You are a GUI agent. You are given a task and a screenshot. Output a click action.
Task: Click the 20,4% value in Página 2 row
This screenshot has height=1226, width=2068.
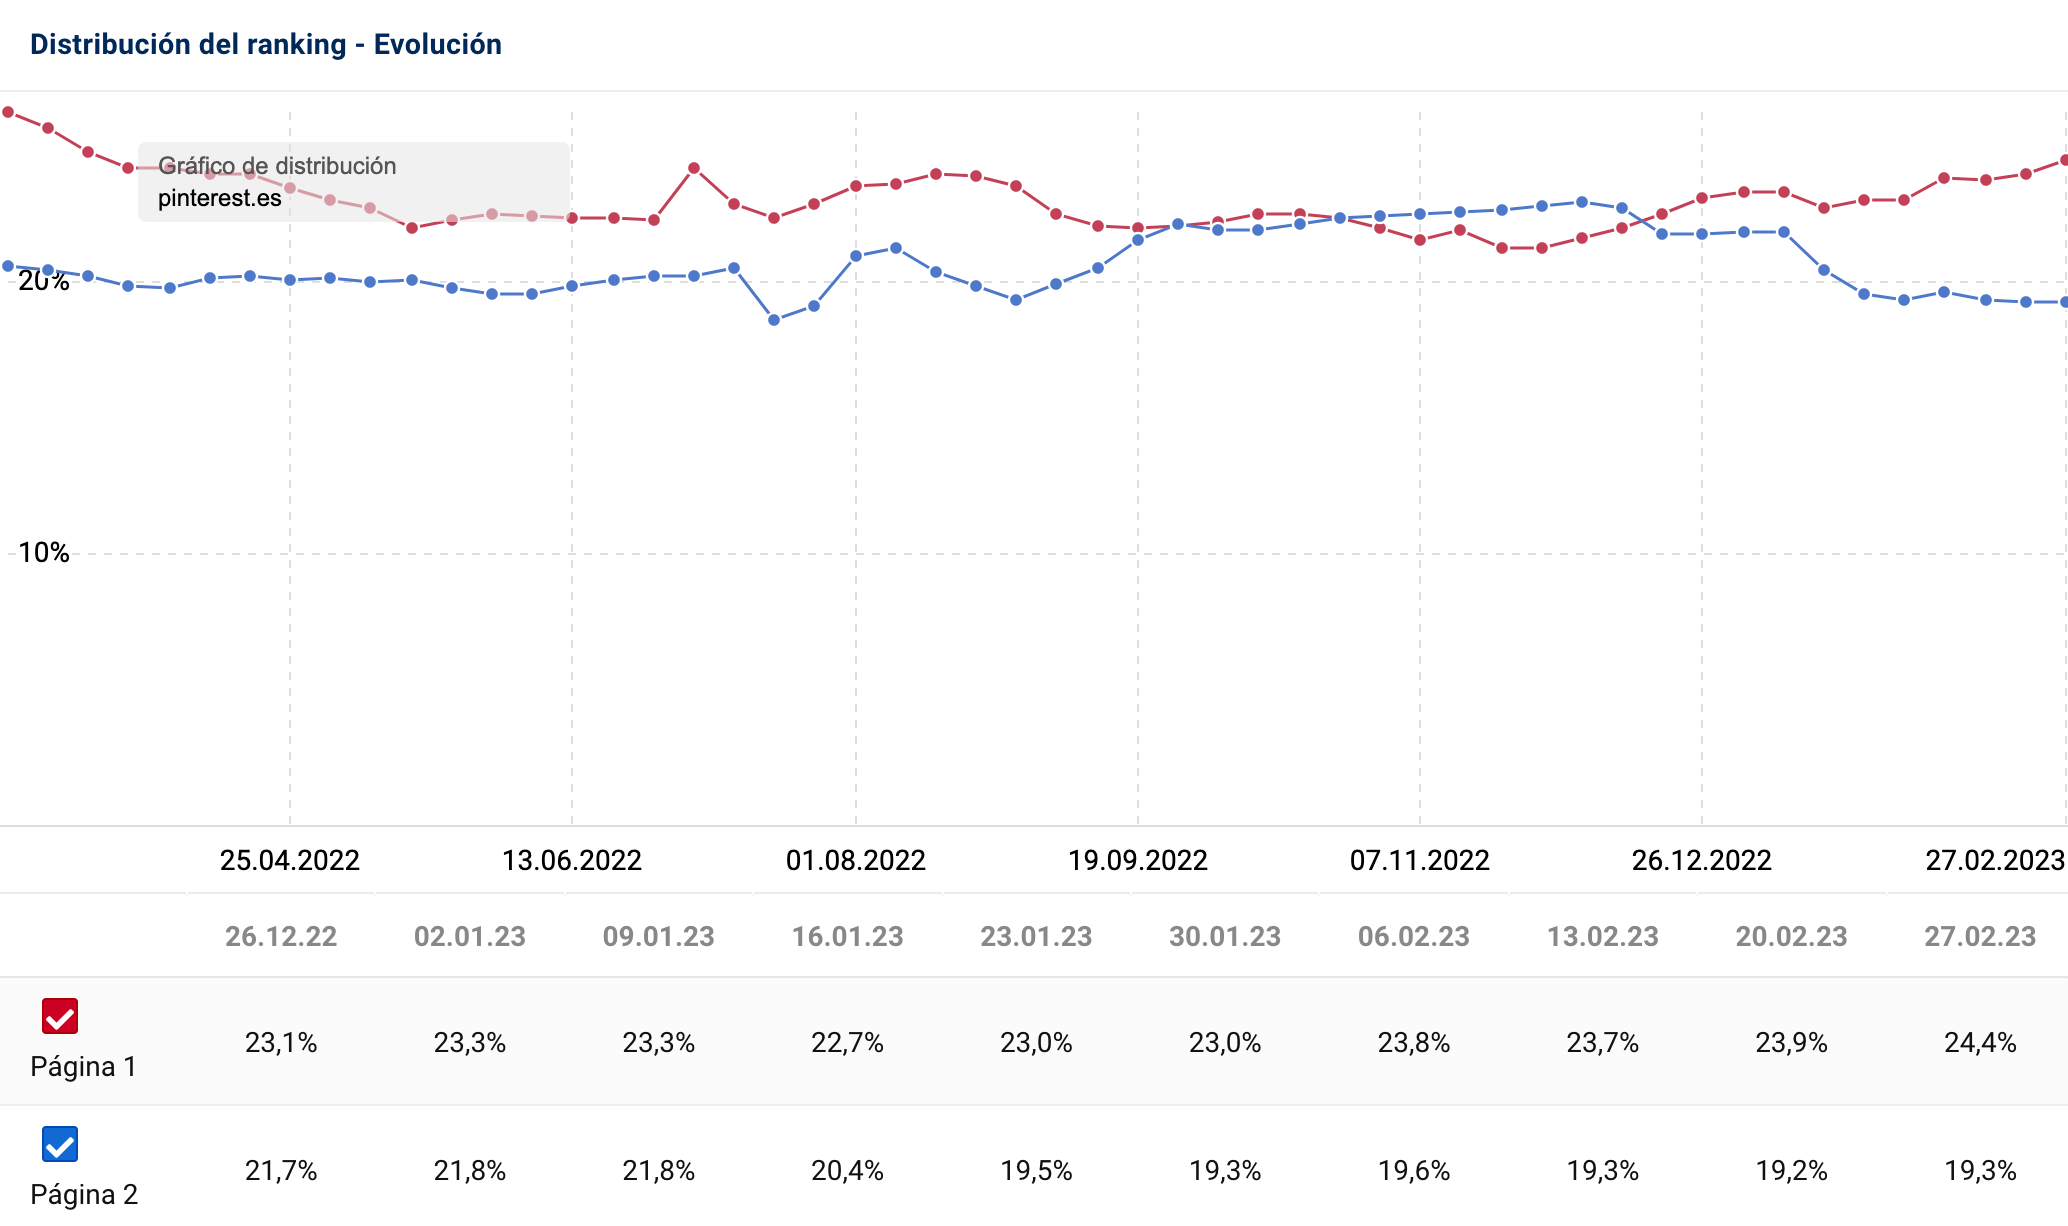[x=848, y=1171]
